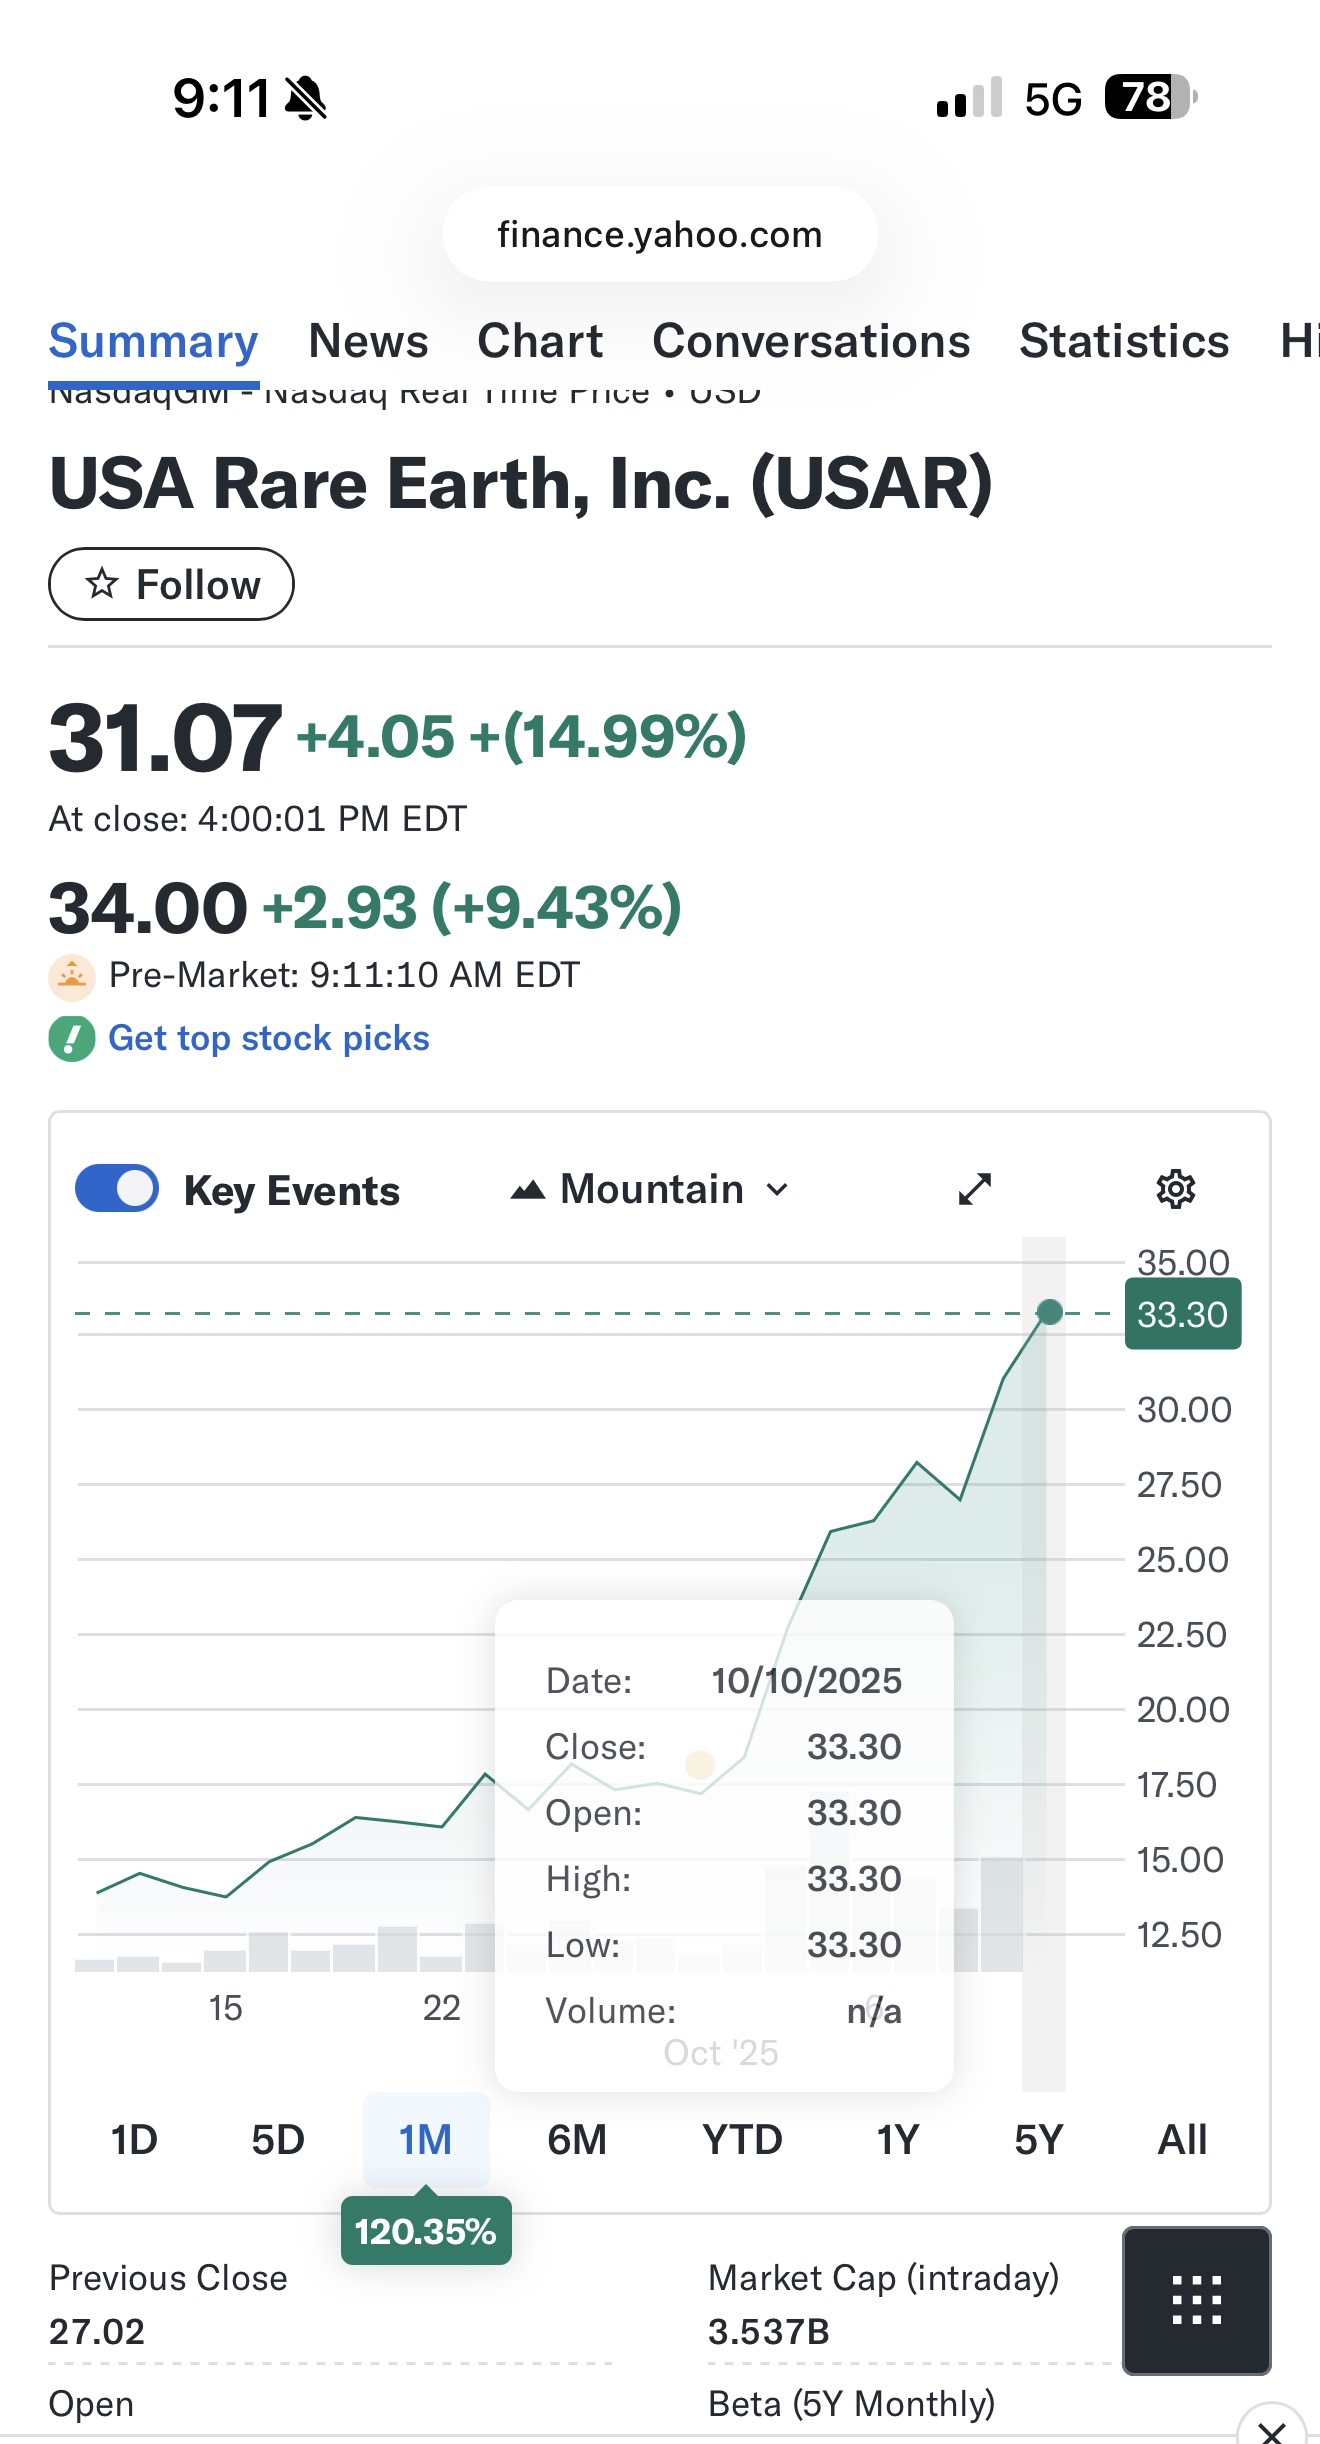
Task: Tap the finance.yahoo.com address bar
Action: (x=660, y=234)
